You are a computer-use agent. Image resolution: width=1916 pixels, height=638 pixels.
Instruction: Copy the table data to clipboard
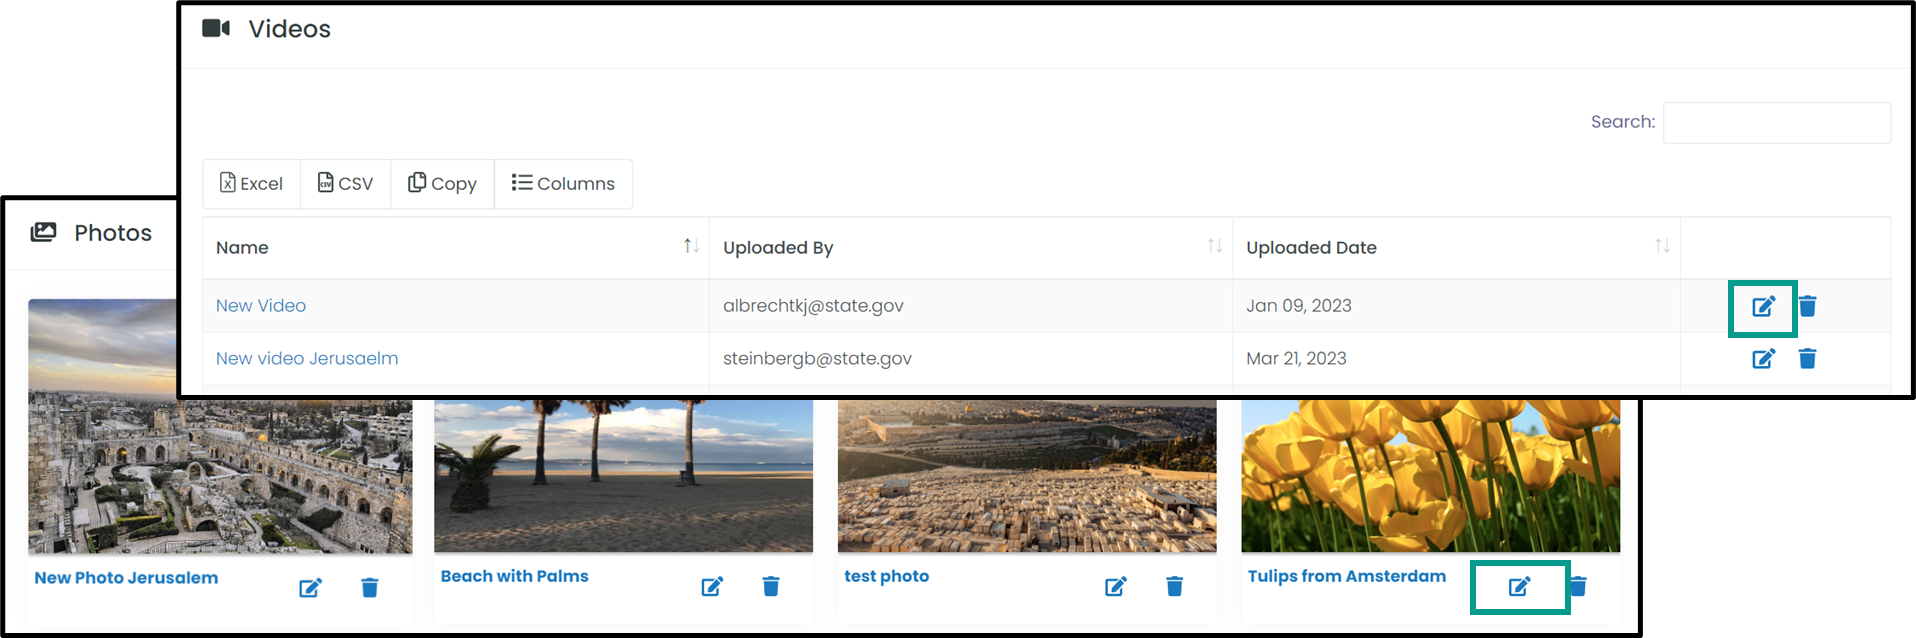click(x=442, y=184)
